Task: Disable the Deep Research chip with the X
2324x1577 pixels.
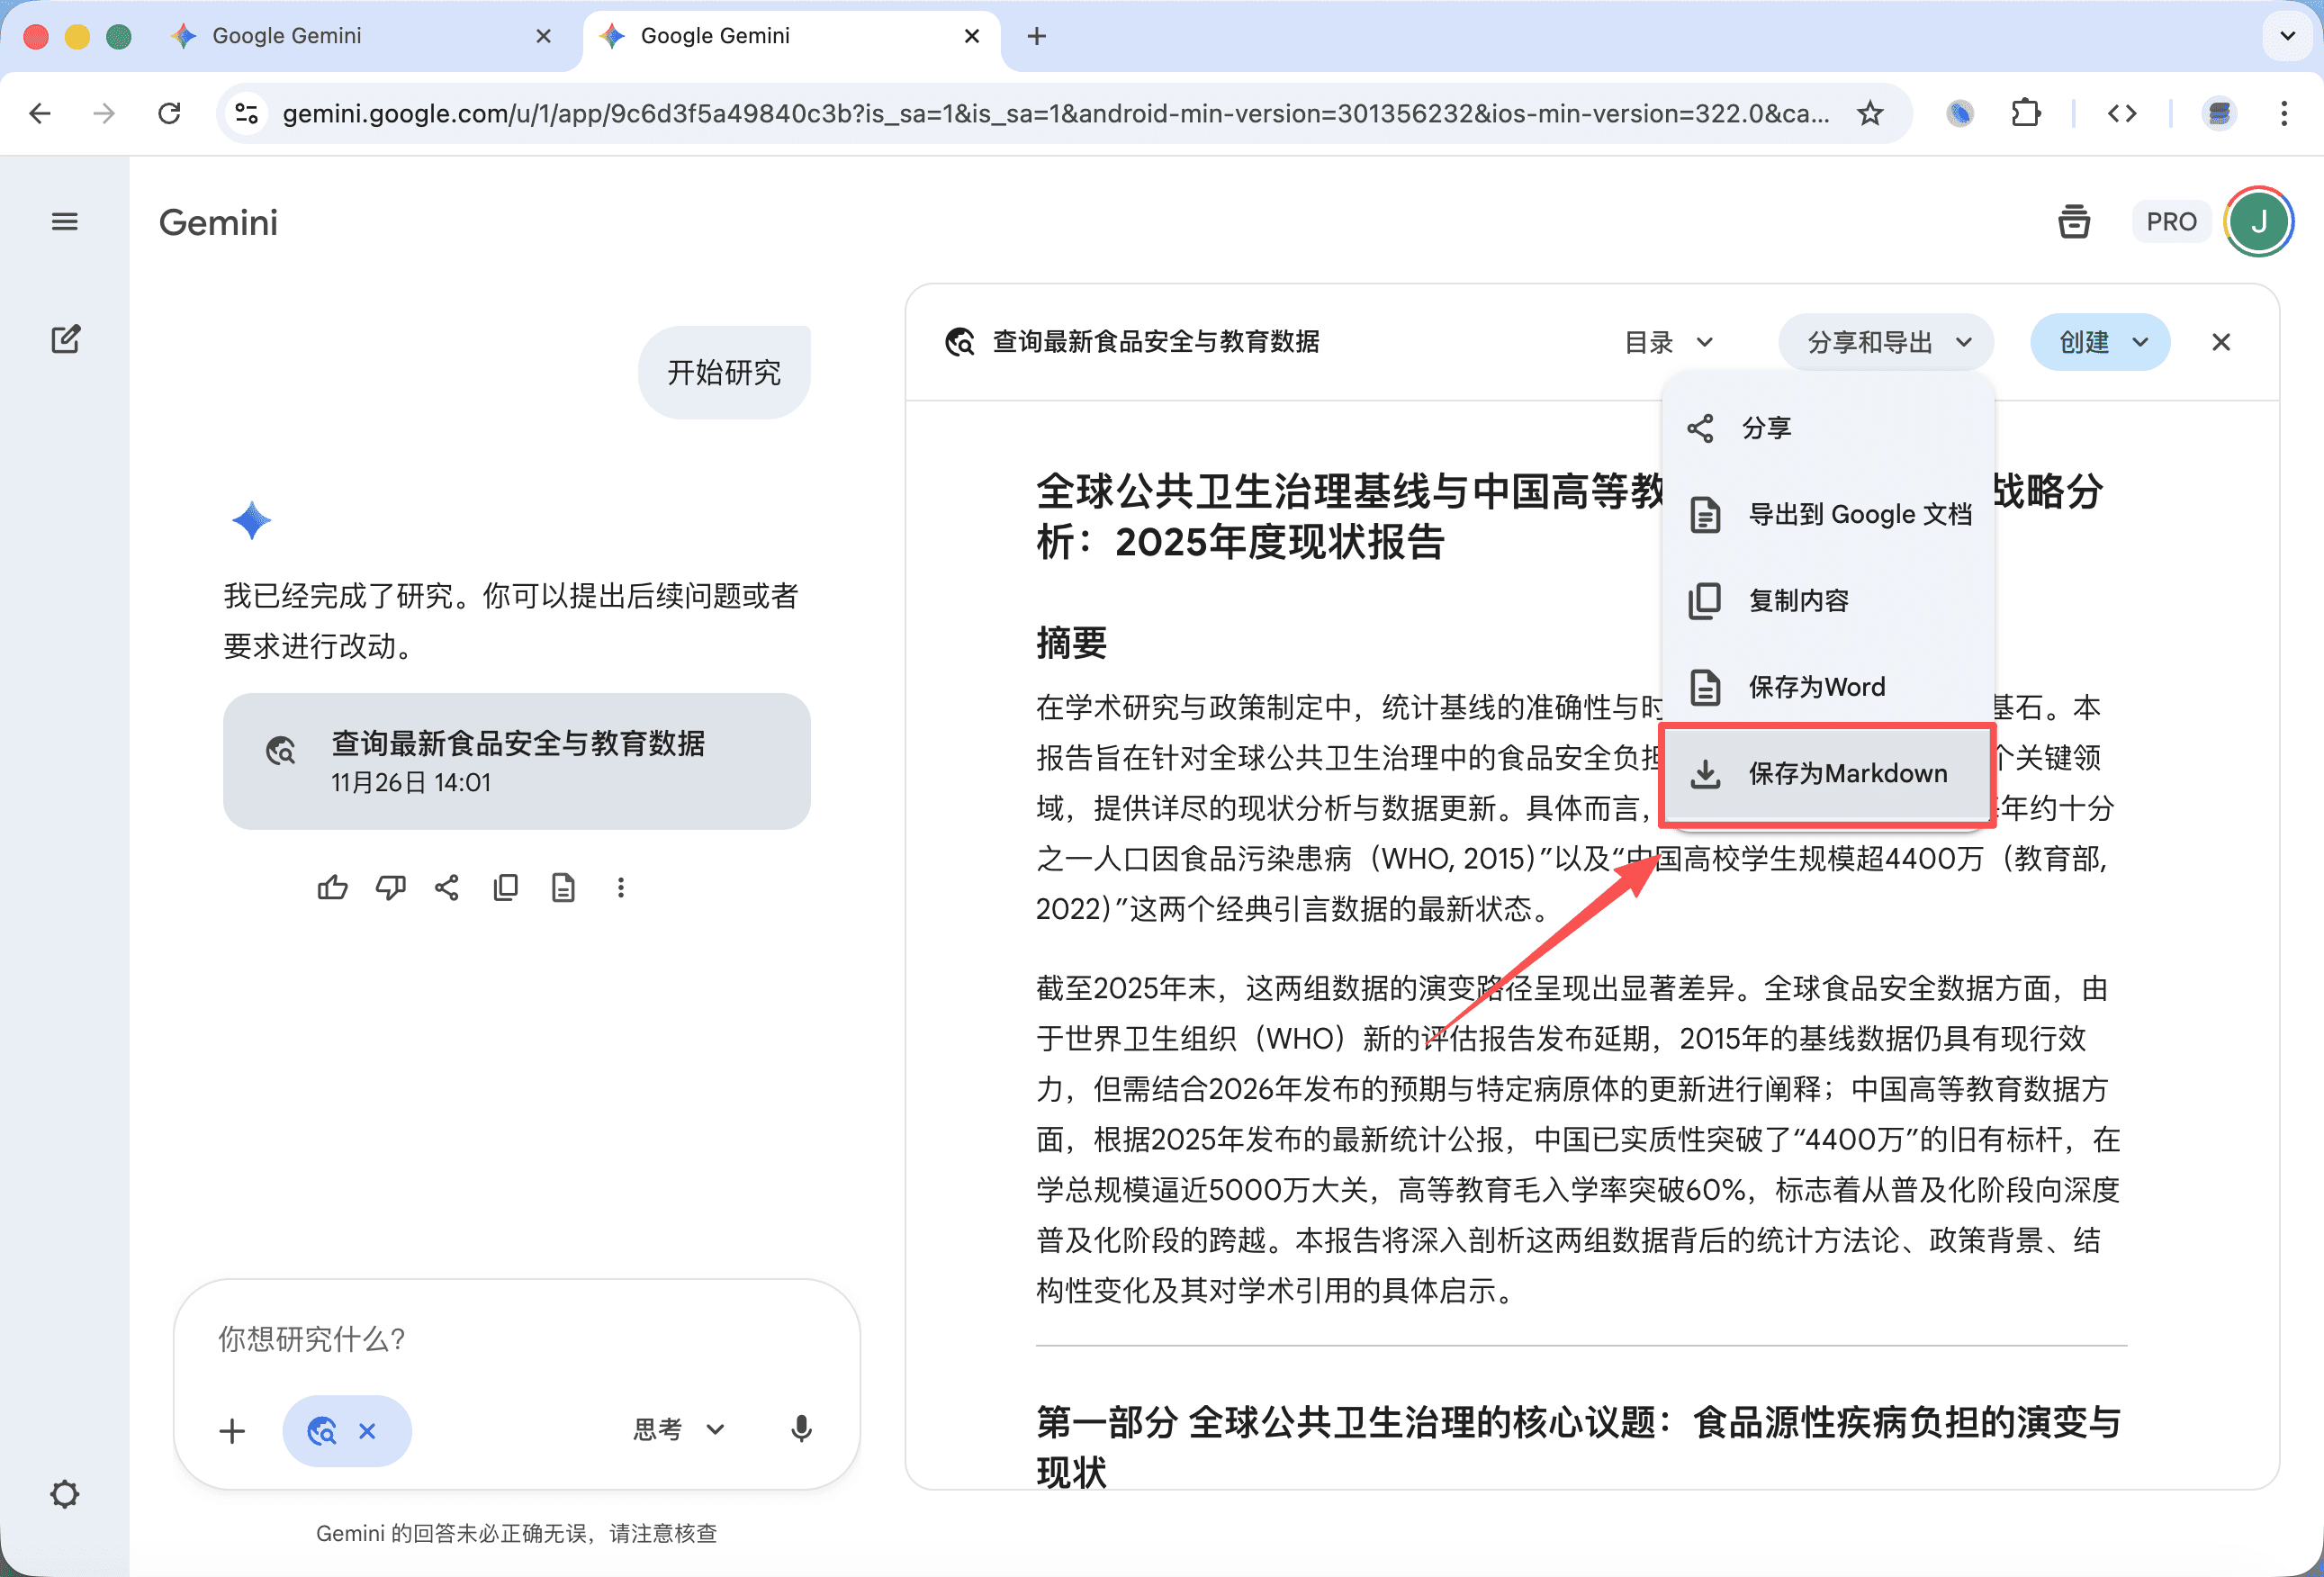Action: [x=367, y=1431]
